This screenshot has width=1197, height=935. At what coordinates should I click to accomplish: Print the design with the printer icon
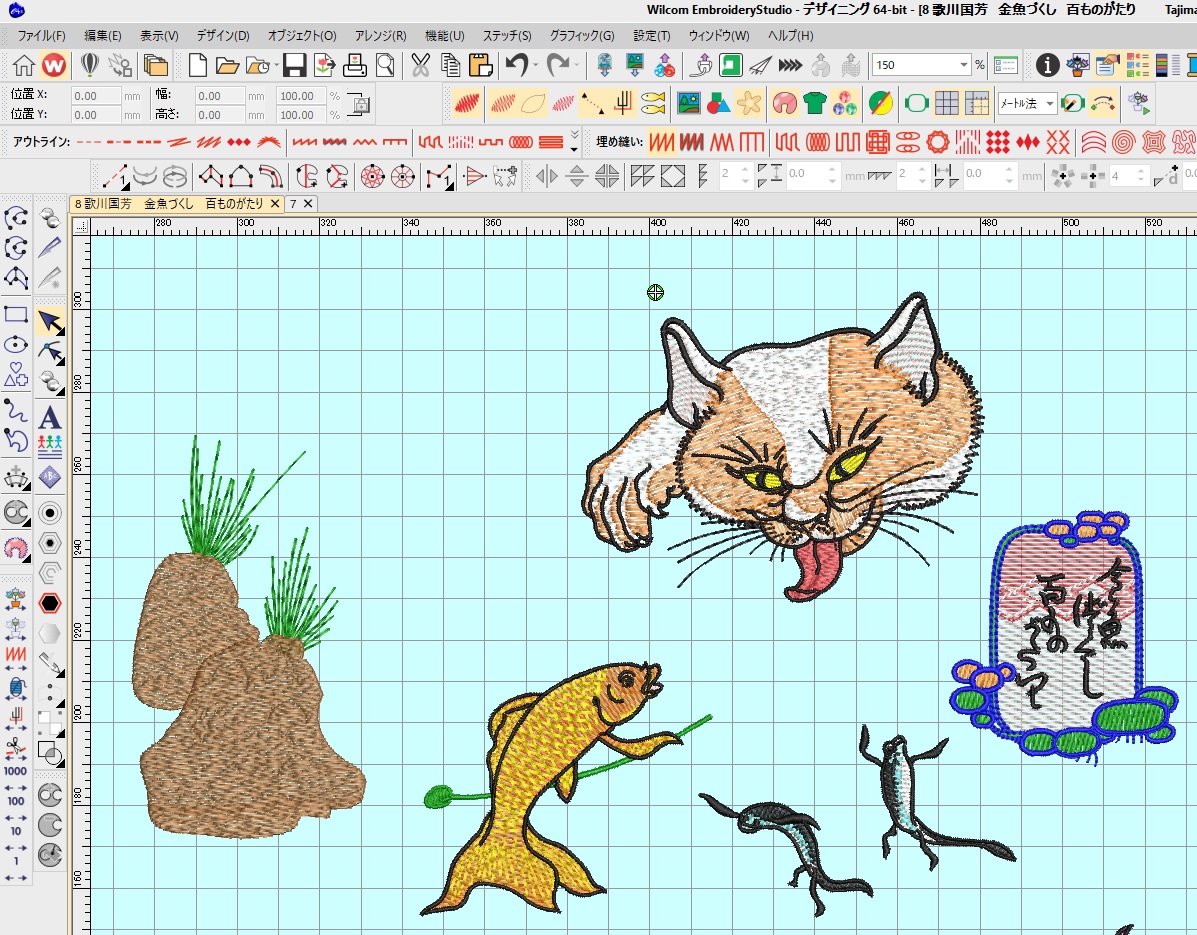coord(354,65)
